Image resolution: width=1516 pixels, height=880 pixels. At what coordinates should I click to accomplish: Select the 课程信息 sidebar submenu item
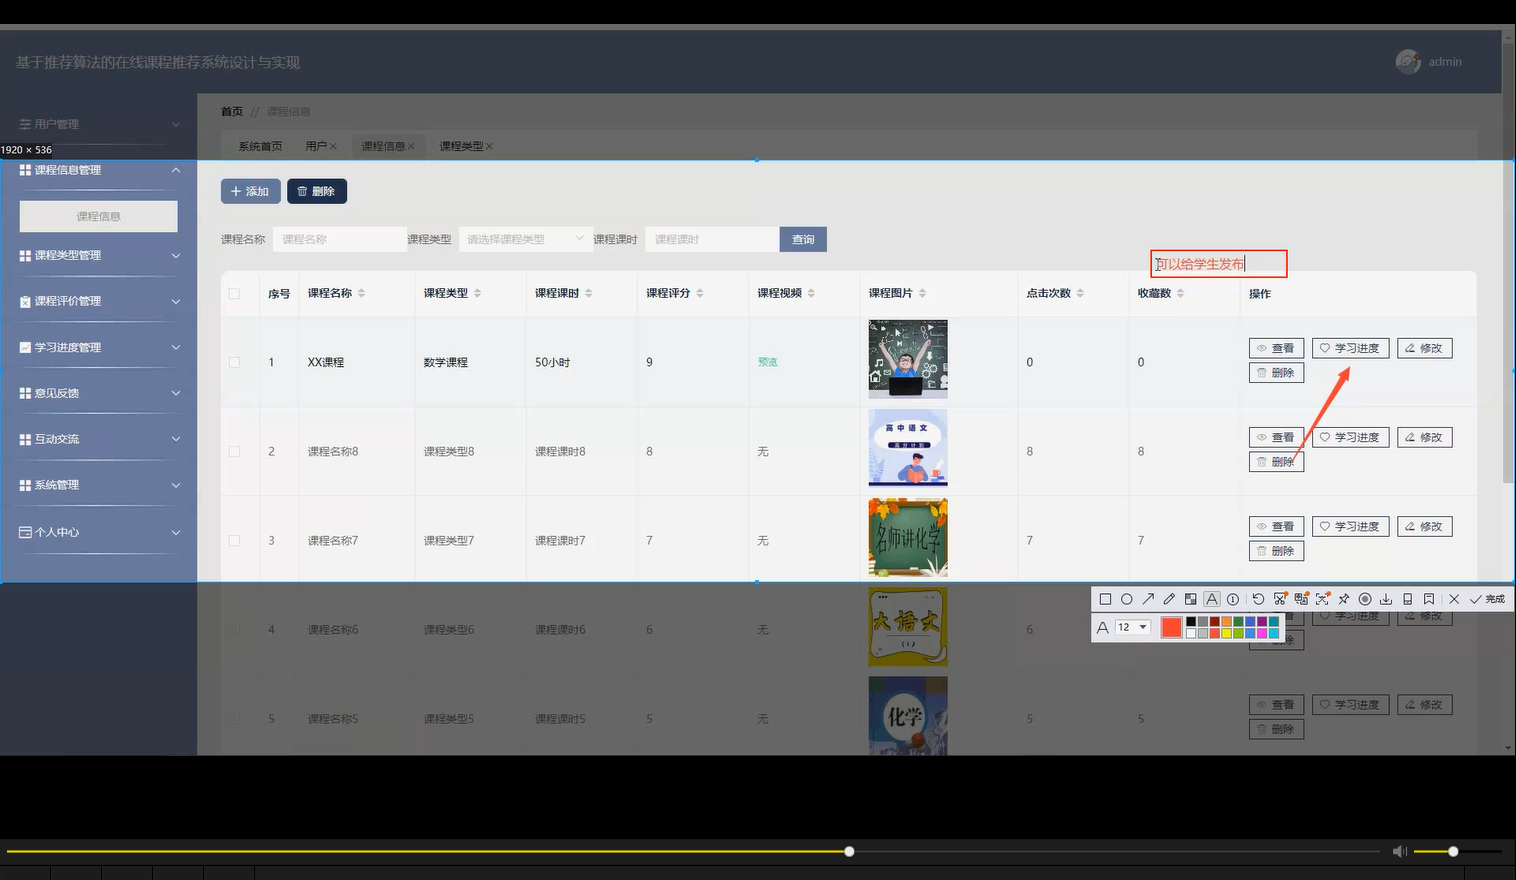click(x=99, y=216)
